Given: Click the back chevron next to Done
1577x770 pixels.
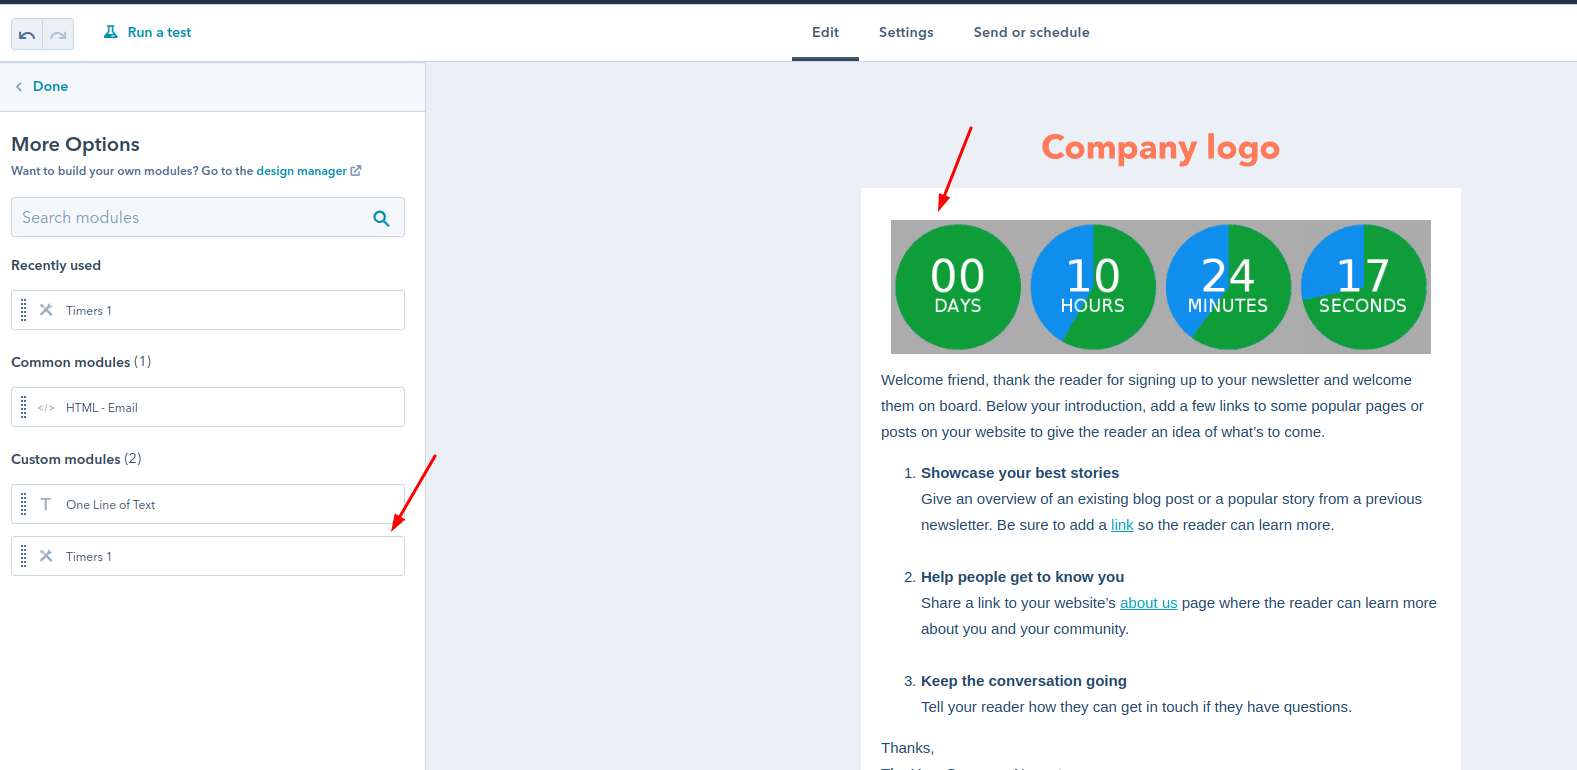Looking at the screenshot, I should [x=19, y=87].
